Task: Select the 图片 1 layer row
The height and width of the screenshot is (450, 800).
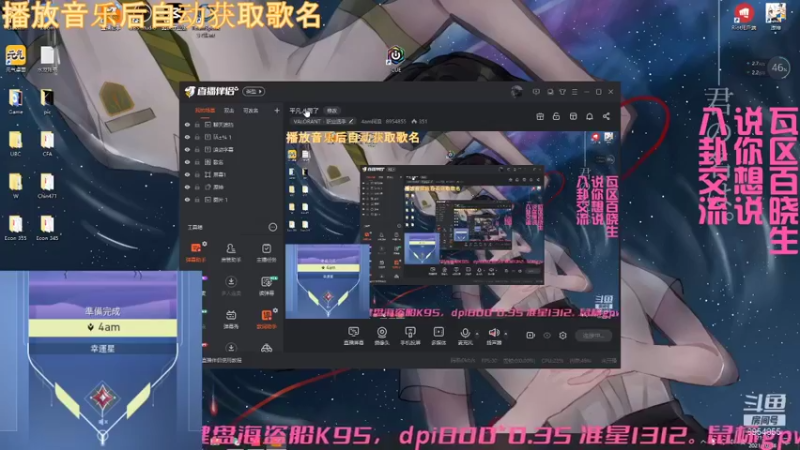Action: point(232,199)
